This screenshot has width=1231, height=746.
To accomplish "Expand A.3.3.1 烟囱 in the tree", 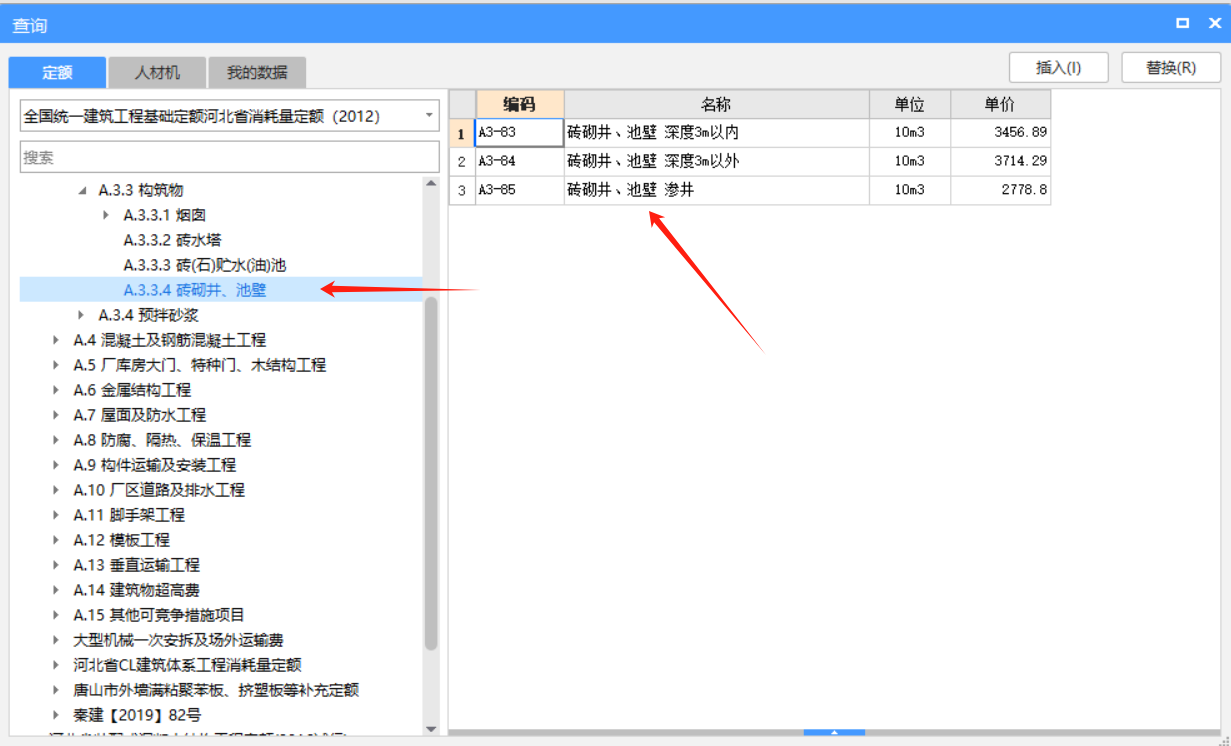I will 107,214.
